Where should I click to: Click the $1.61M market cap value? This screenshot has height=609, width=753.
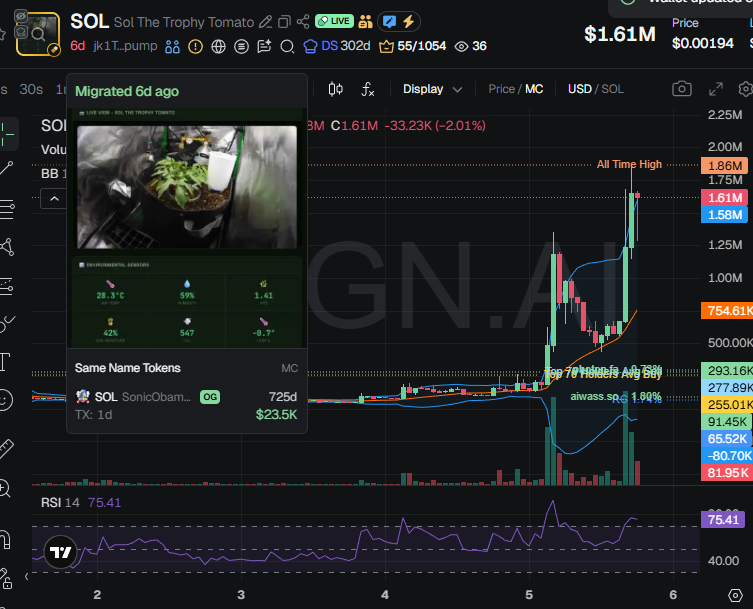click(x=619, y=34)
